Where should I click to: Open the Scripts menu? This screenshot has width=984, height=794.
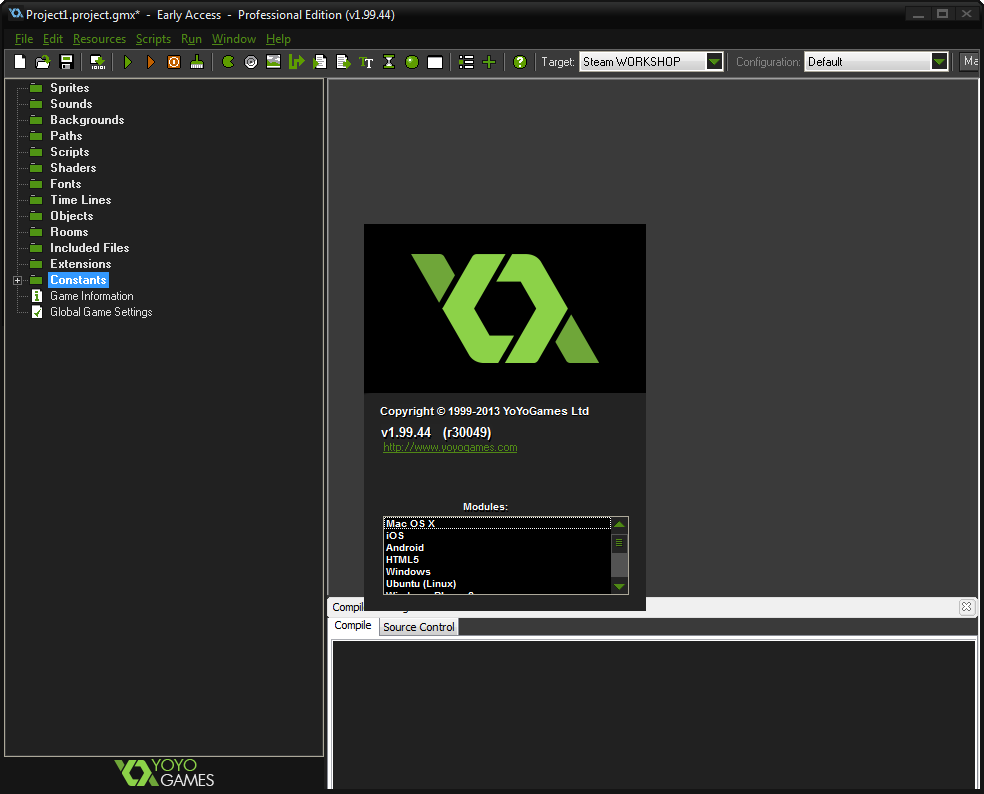[153, 39]
